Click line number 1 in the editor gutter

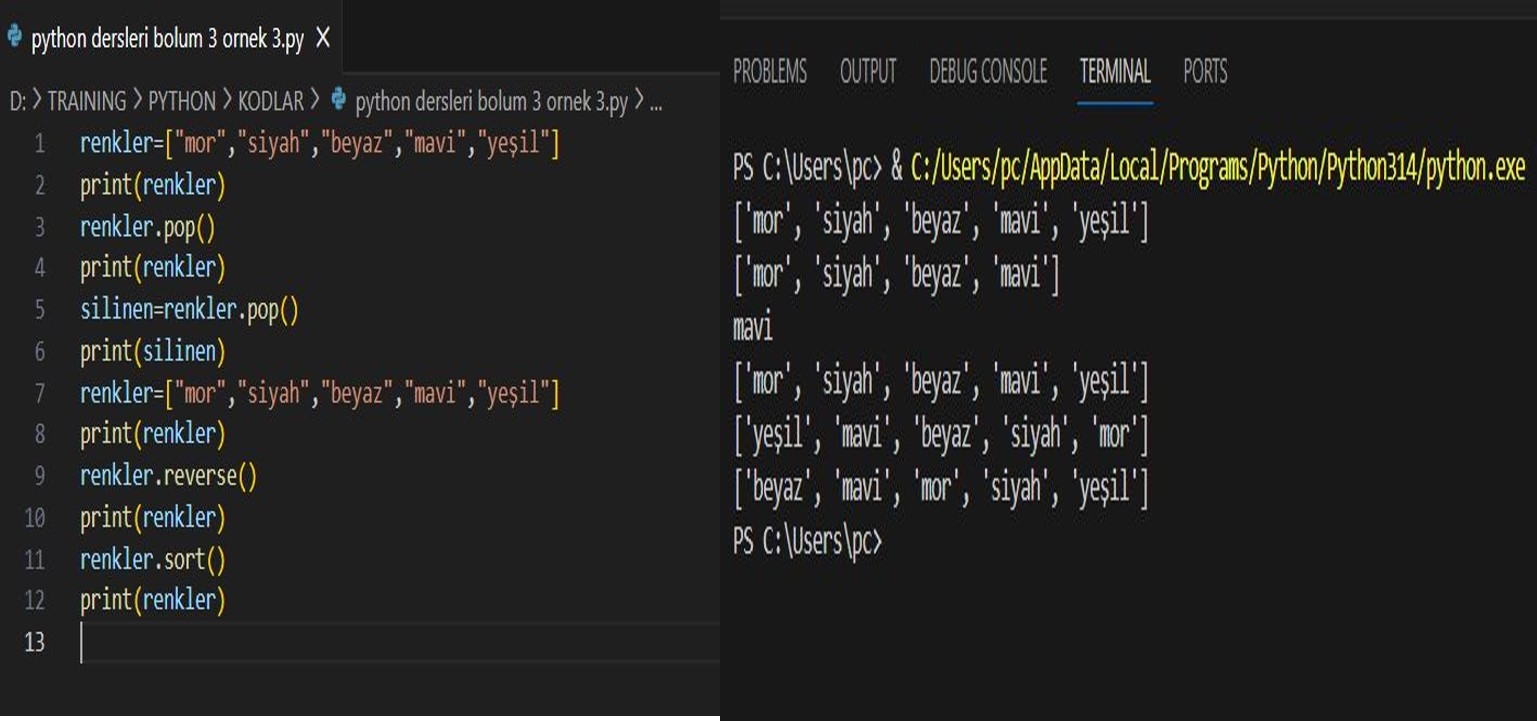tap(39, 144)
